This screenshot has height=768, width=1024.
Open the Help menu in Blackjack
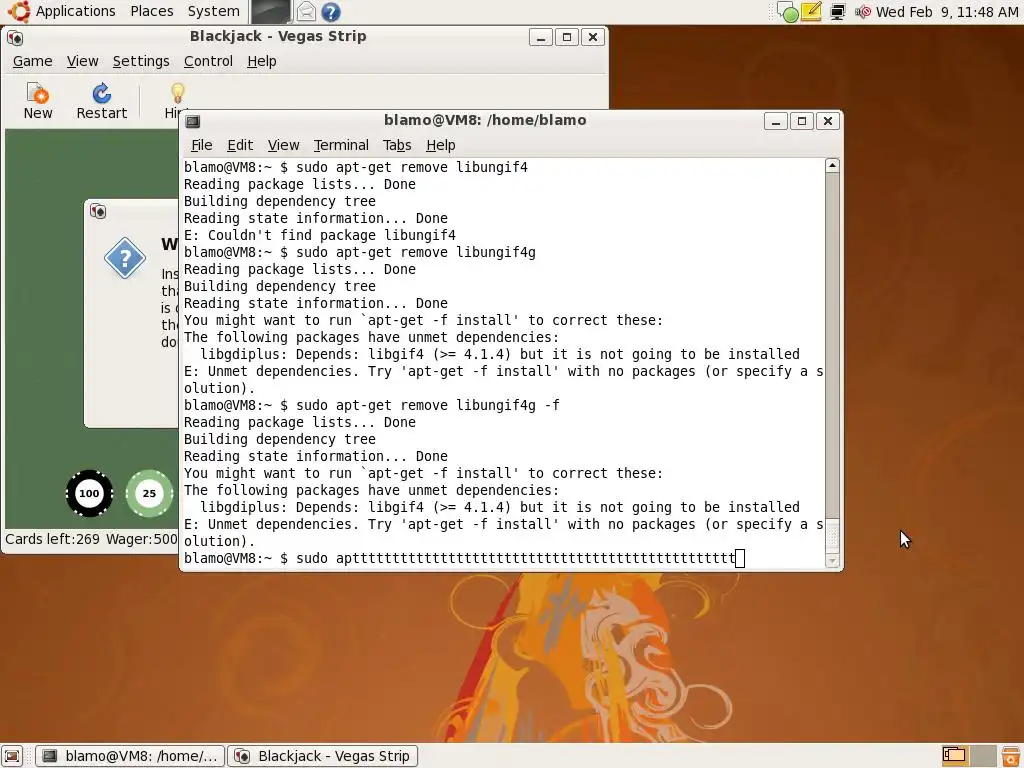tap(262, 61)
